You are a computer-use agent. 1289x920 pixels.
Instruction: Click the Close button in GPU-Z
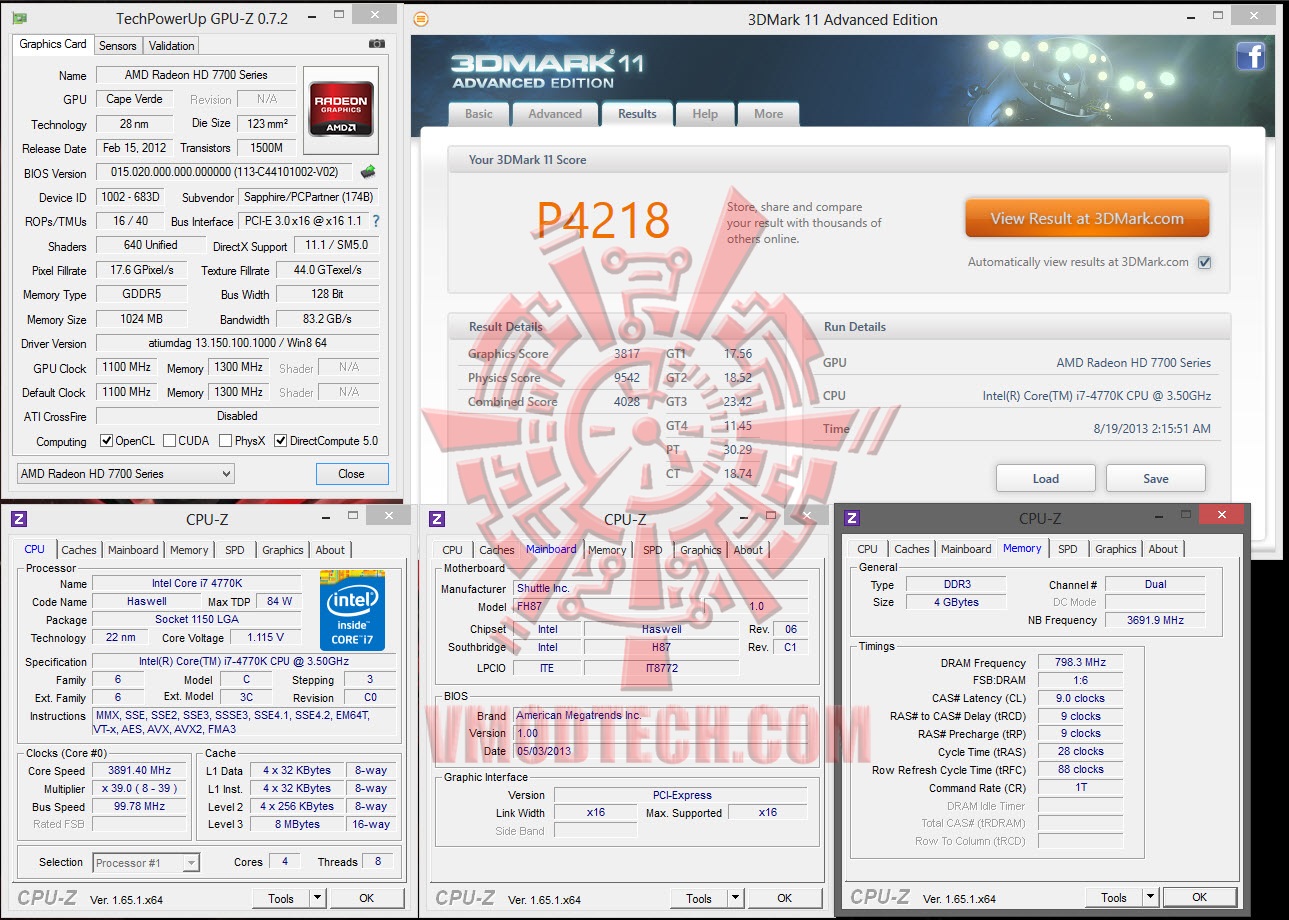pos(352,474)
